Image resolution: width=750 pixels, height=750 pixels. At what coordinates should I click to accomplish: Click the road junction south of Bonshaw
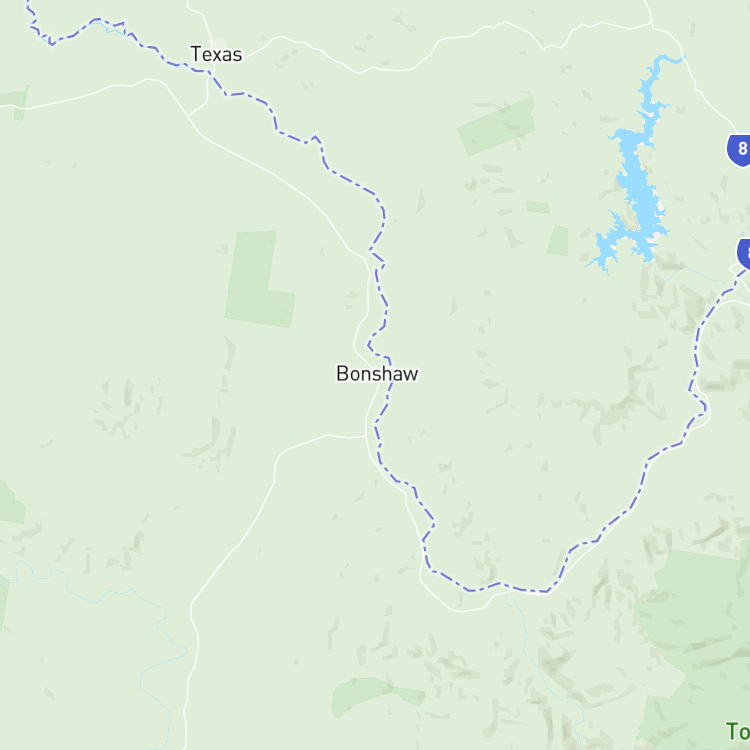tap(366, 436)
